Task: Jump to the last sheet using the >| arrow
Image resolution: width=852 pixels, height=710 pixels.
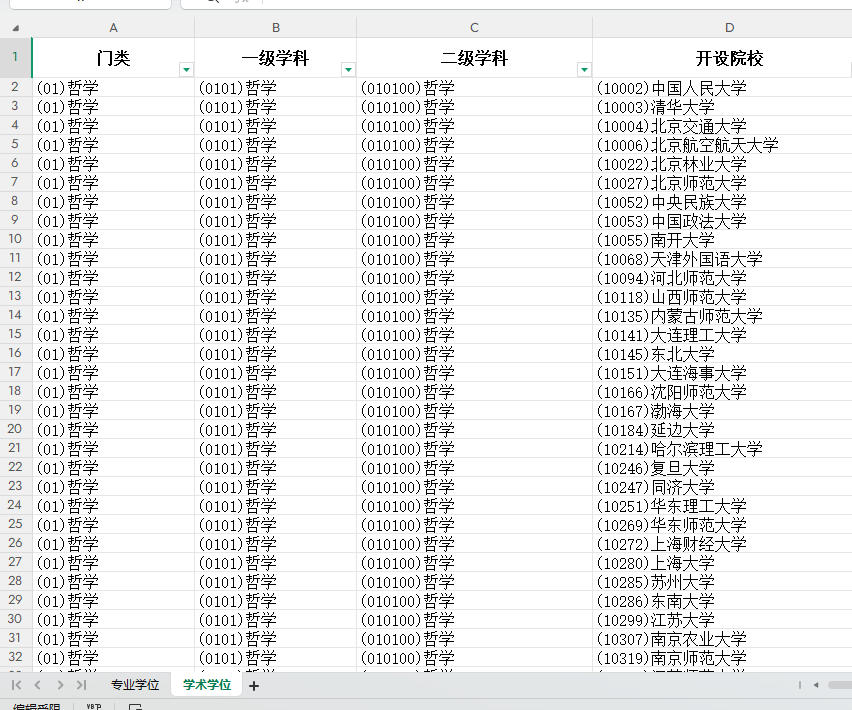Action: pos(81,687)
